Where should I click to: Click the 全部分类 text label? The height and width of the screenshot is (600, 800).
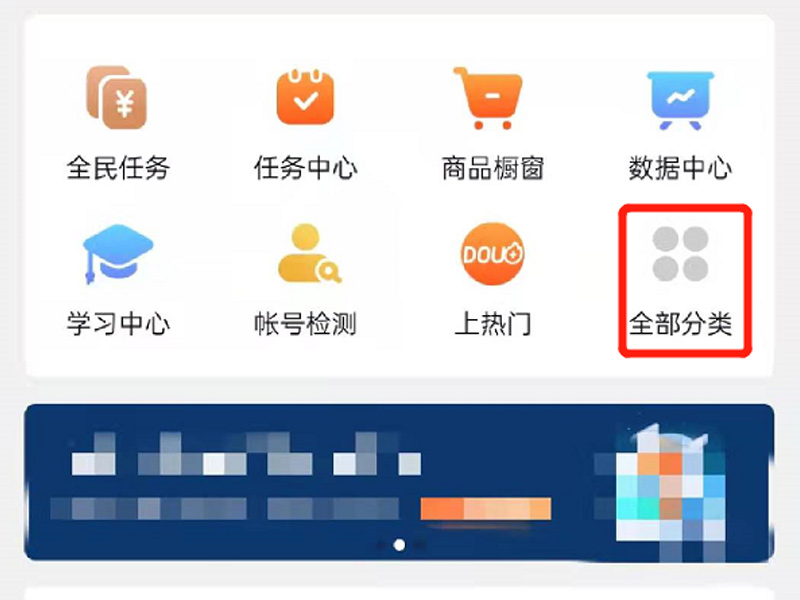tap(681, 323)
